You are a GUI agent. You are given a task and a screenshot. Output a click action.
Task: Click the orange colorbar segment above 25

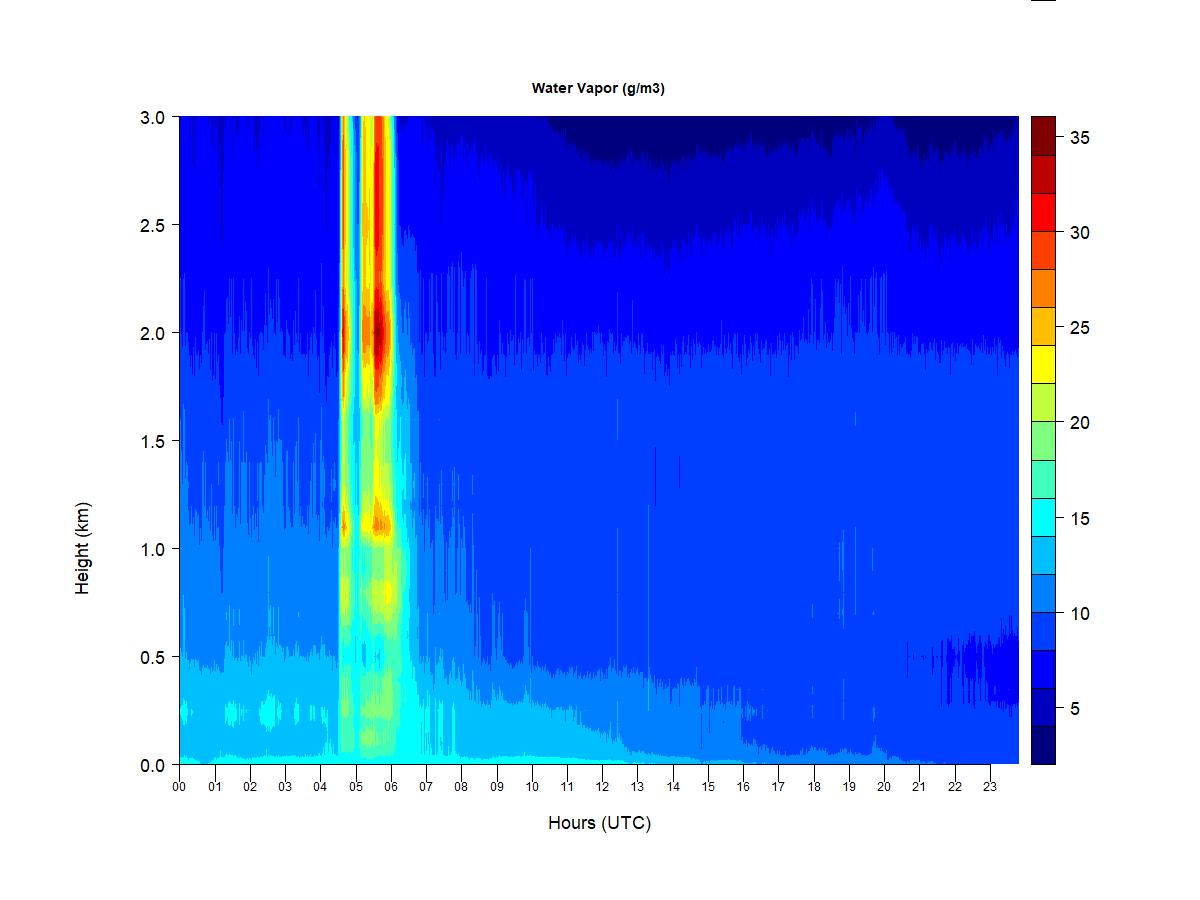pyautogui.click(x=1043, y=288)
